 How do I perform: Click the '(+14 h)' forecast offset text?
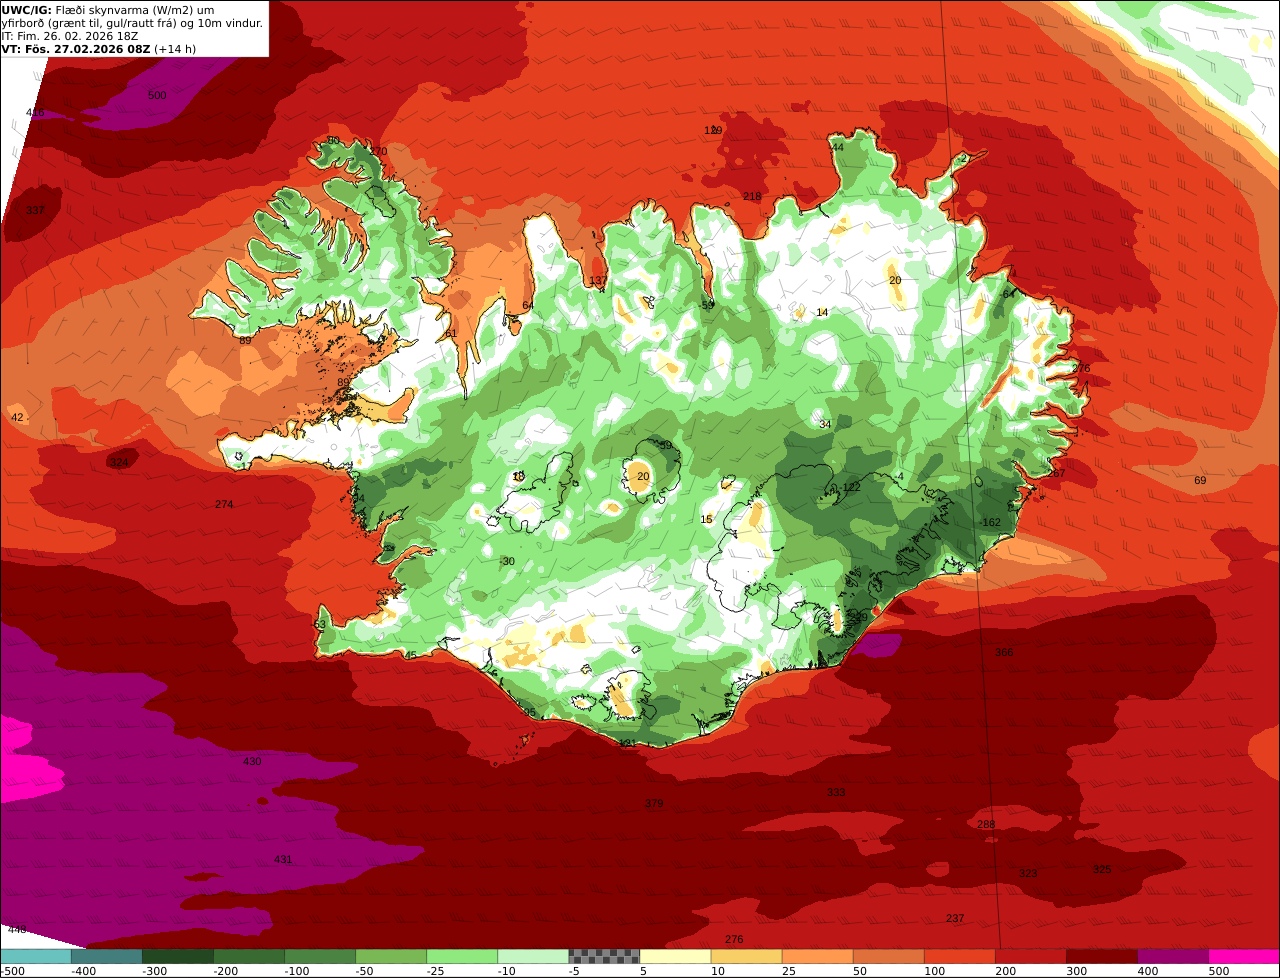[x=175, y=48]
